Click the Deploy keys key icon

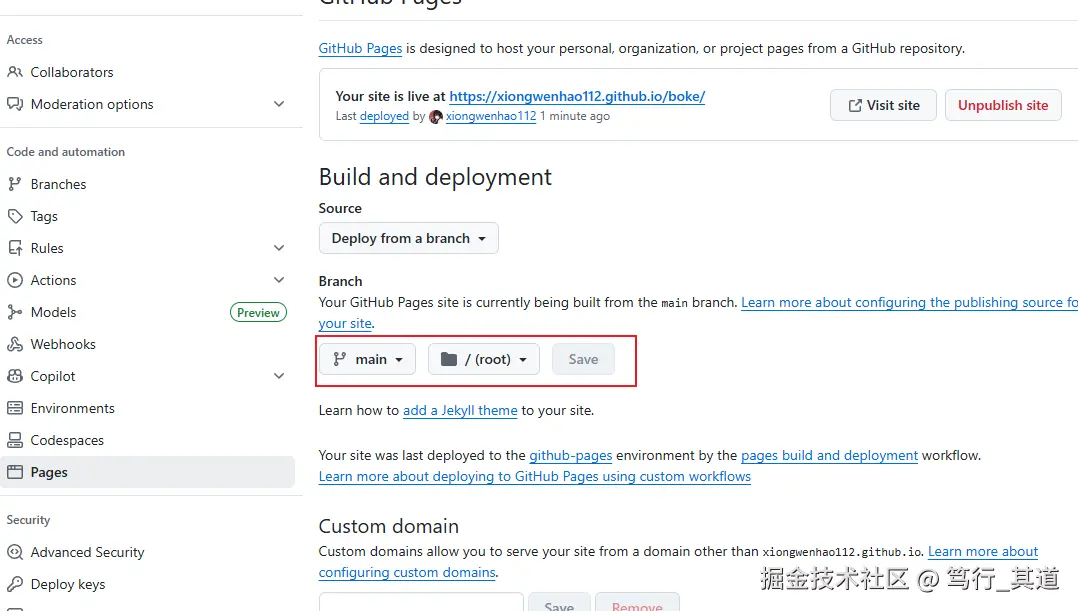pyautogui.click(x=15, y=584)
